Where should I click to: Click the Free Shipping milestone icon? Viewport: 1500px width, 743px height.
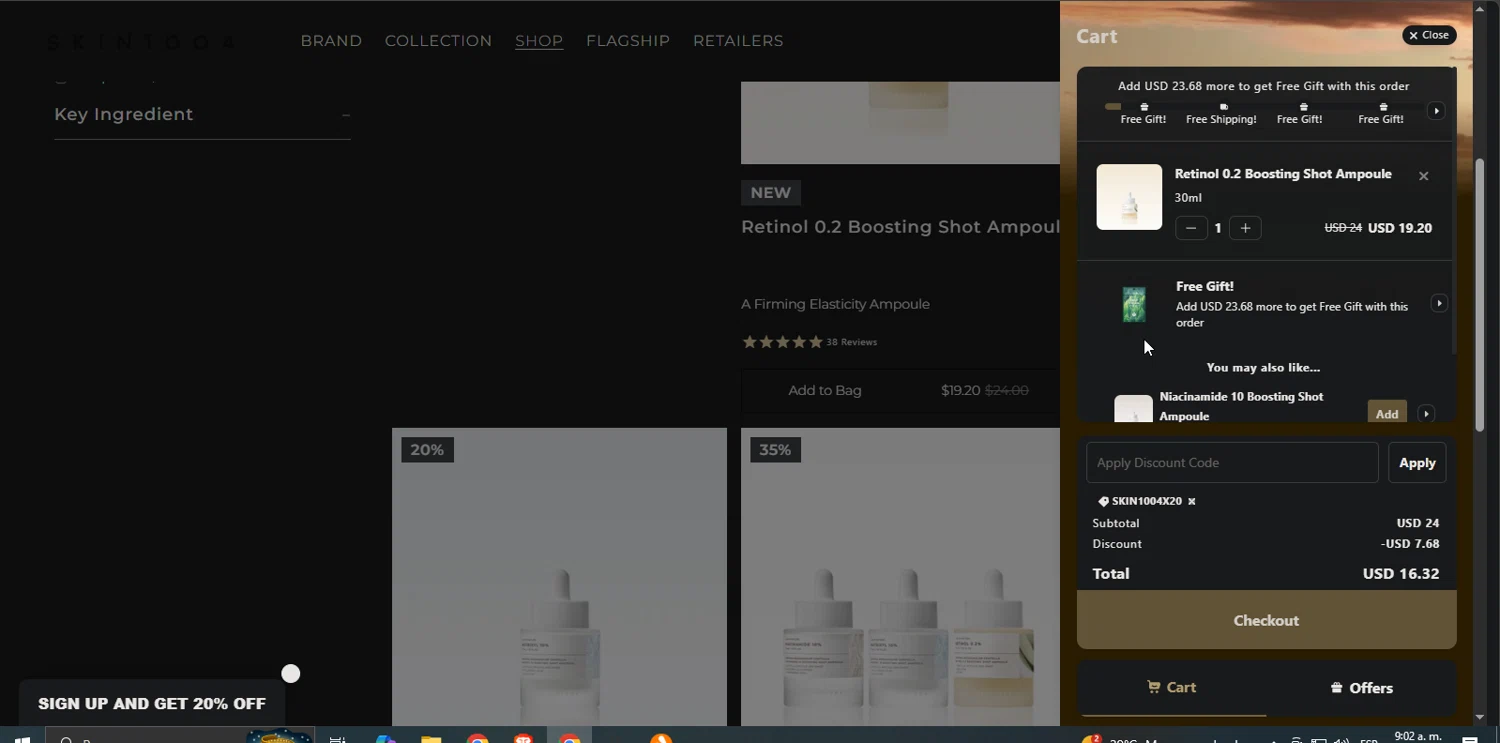1223,106
